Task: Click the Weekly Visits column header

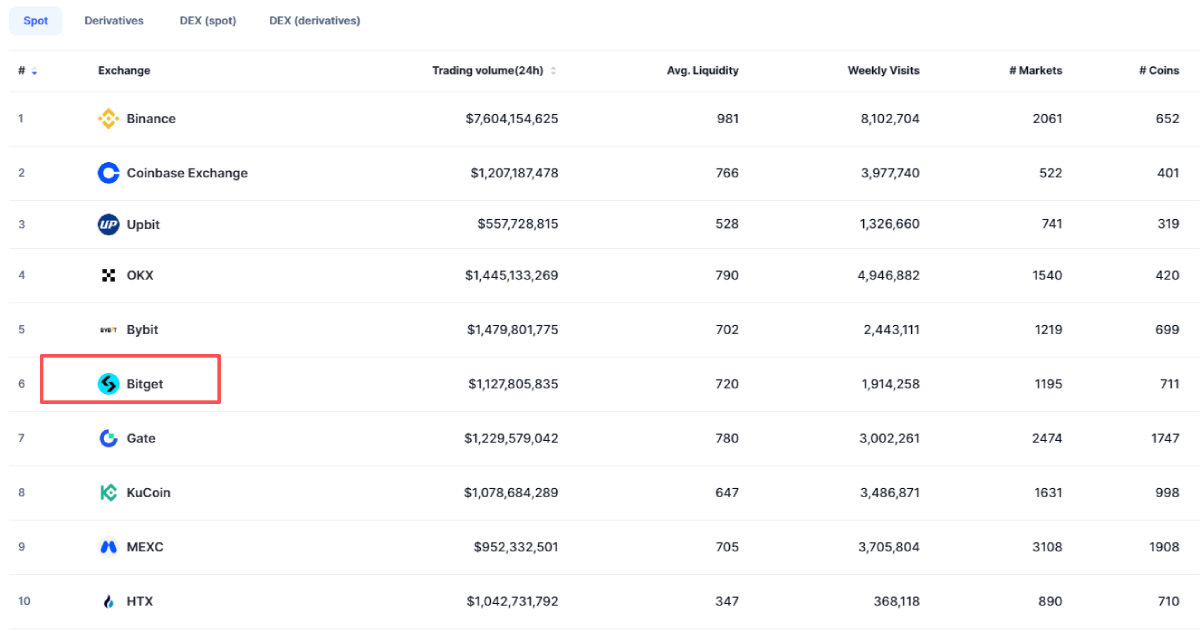Action: [x=884, y=71]
